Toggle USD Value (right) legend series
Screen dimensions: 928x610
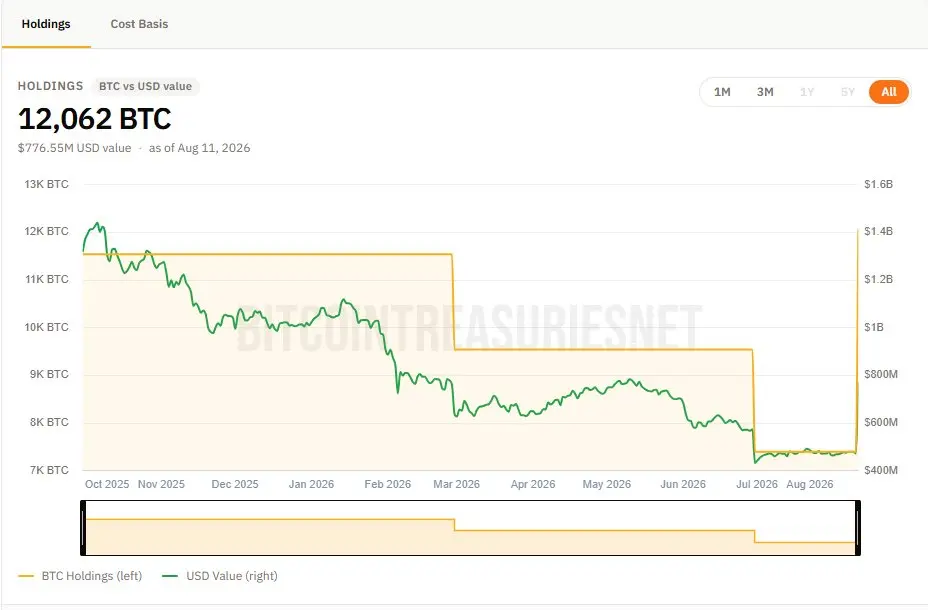coord(220,576)
